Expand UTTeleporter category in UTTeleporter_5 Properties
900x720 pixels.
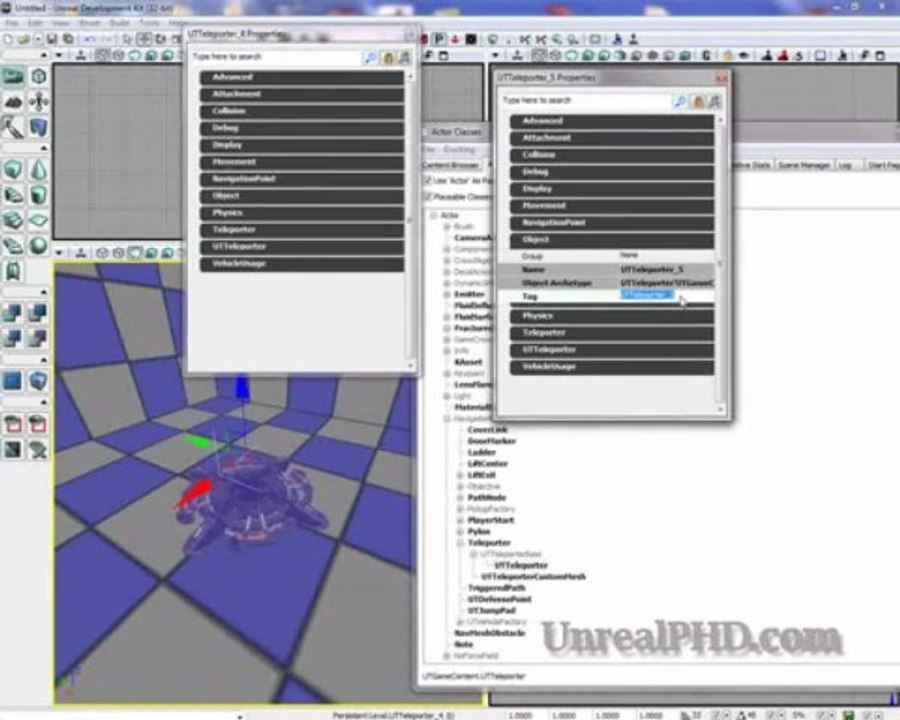[612, 350]
